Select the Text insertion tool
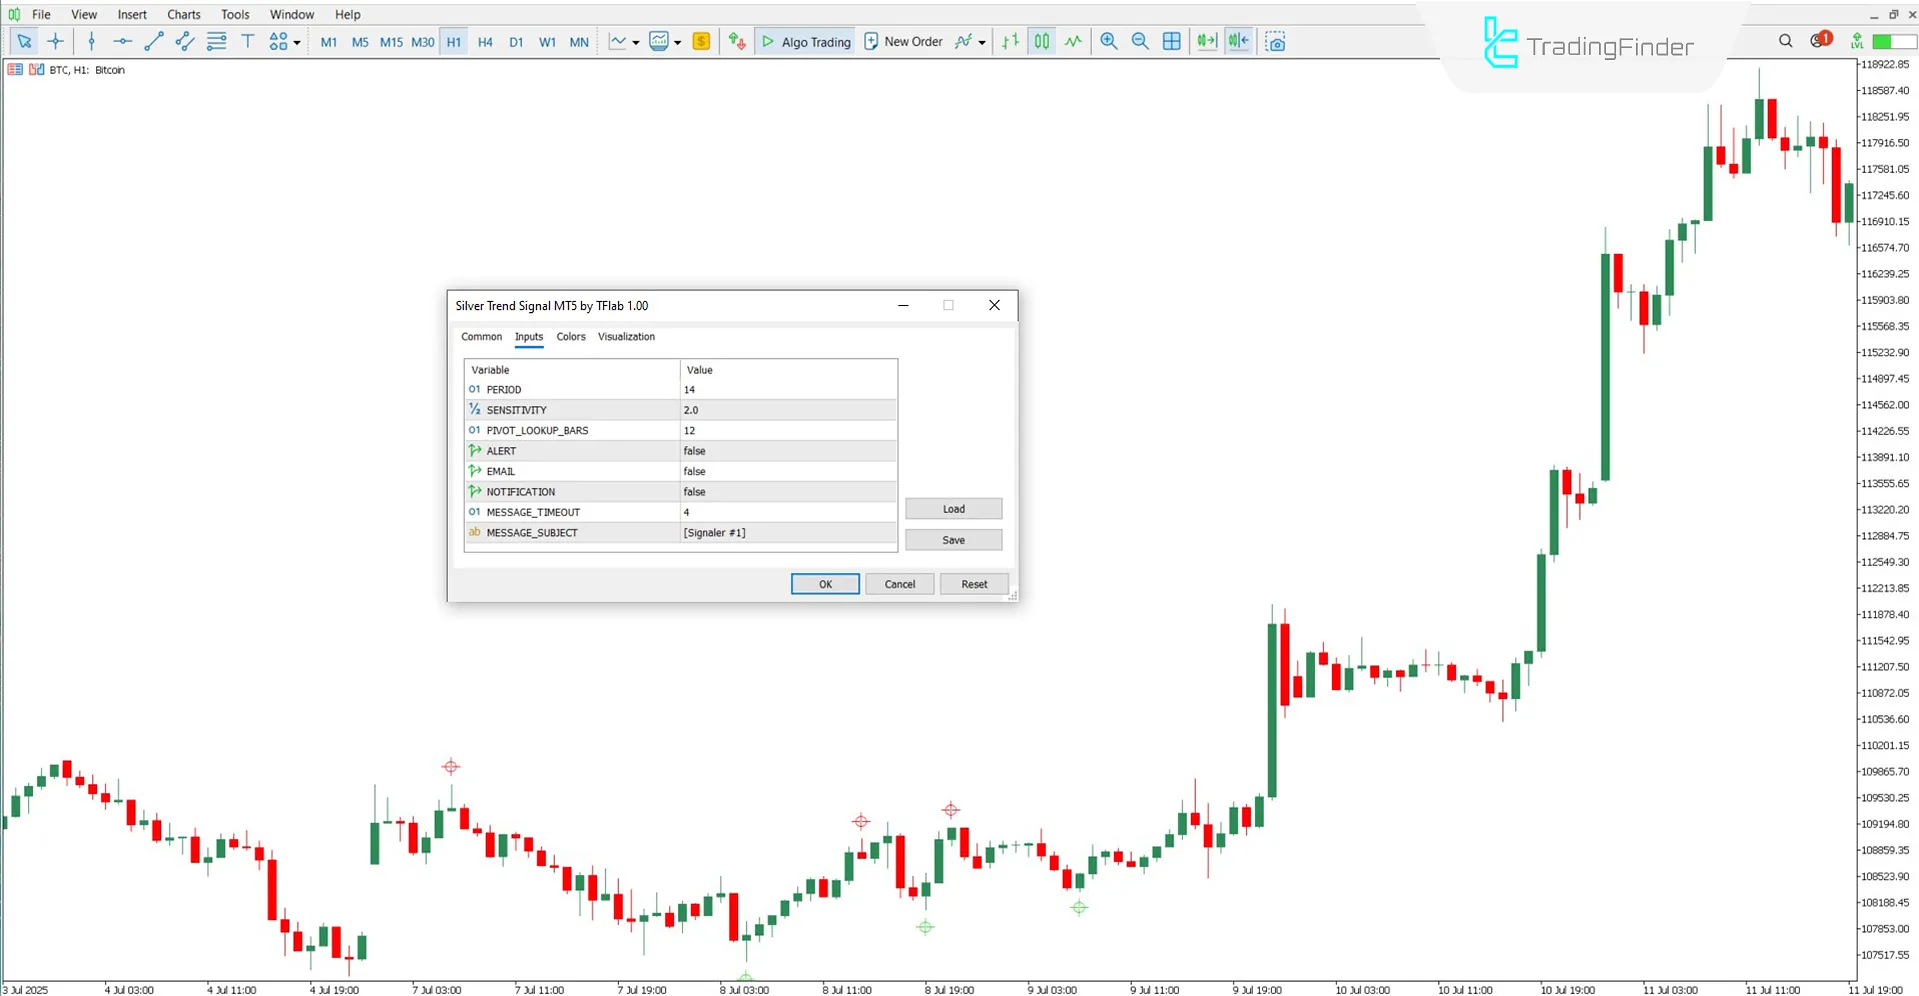The height and width of the screenshot is (996, 1919). point(248,41)
